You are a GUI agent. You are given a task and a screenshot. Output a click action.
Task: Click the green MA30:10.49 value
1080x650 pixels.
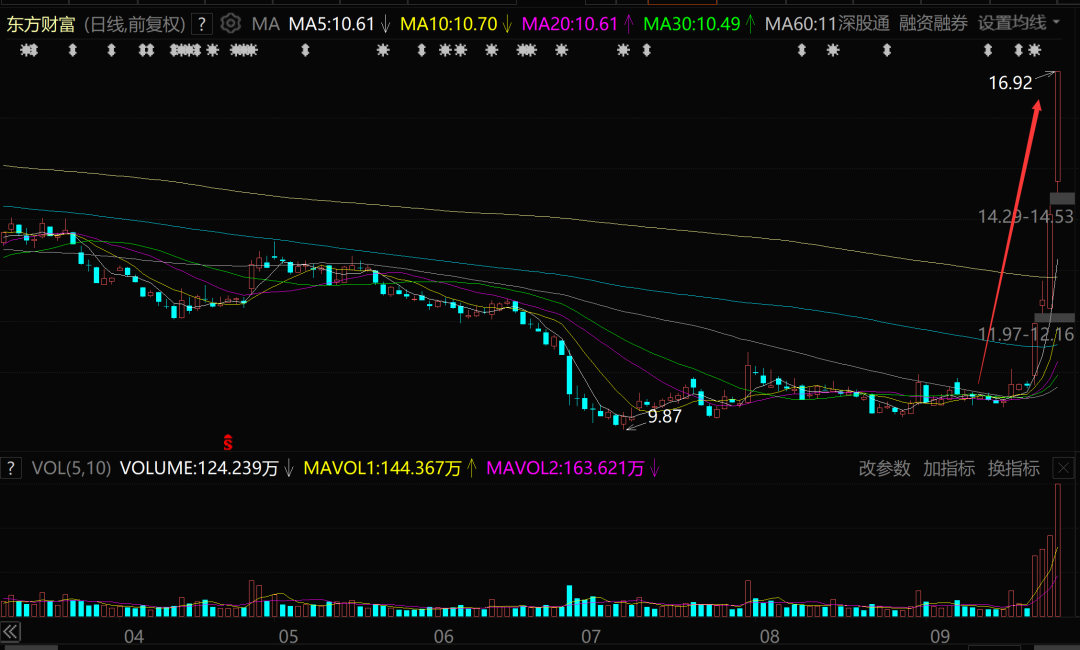pyautogui.click(x=692, y=24)
